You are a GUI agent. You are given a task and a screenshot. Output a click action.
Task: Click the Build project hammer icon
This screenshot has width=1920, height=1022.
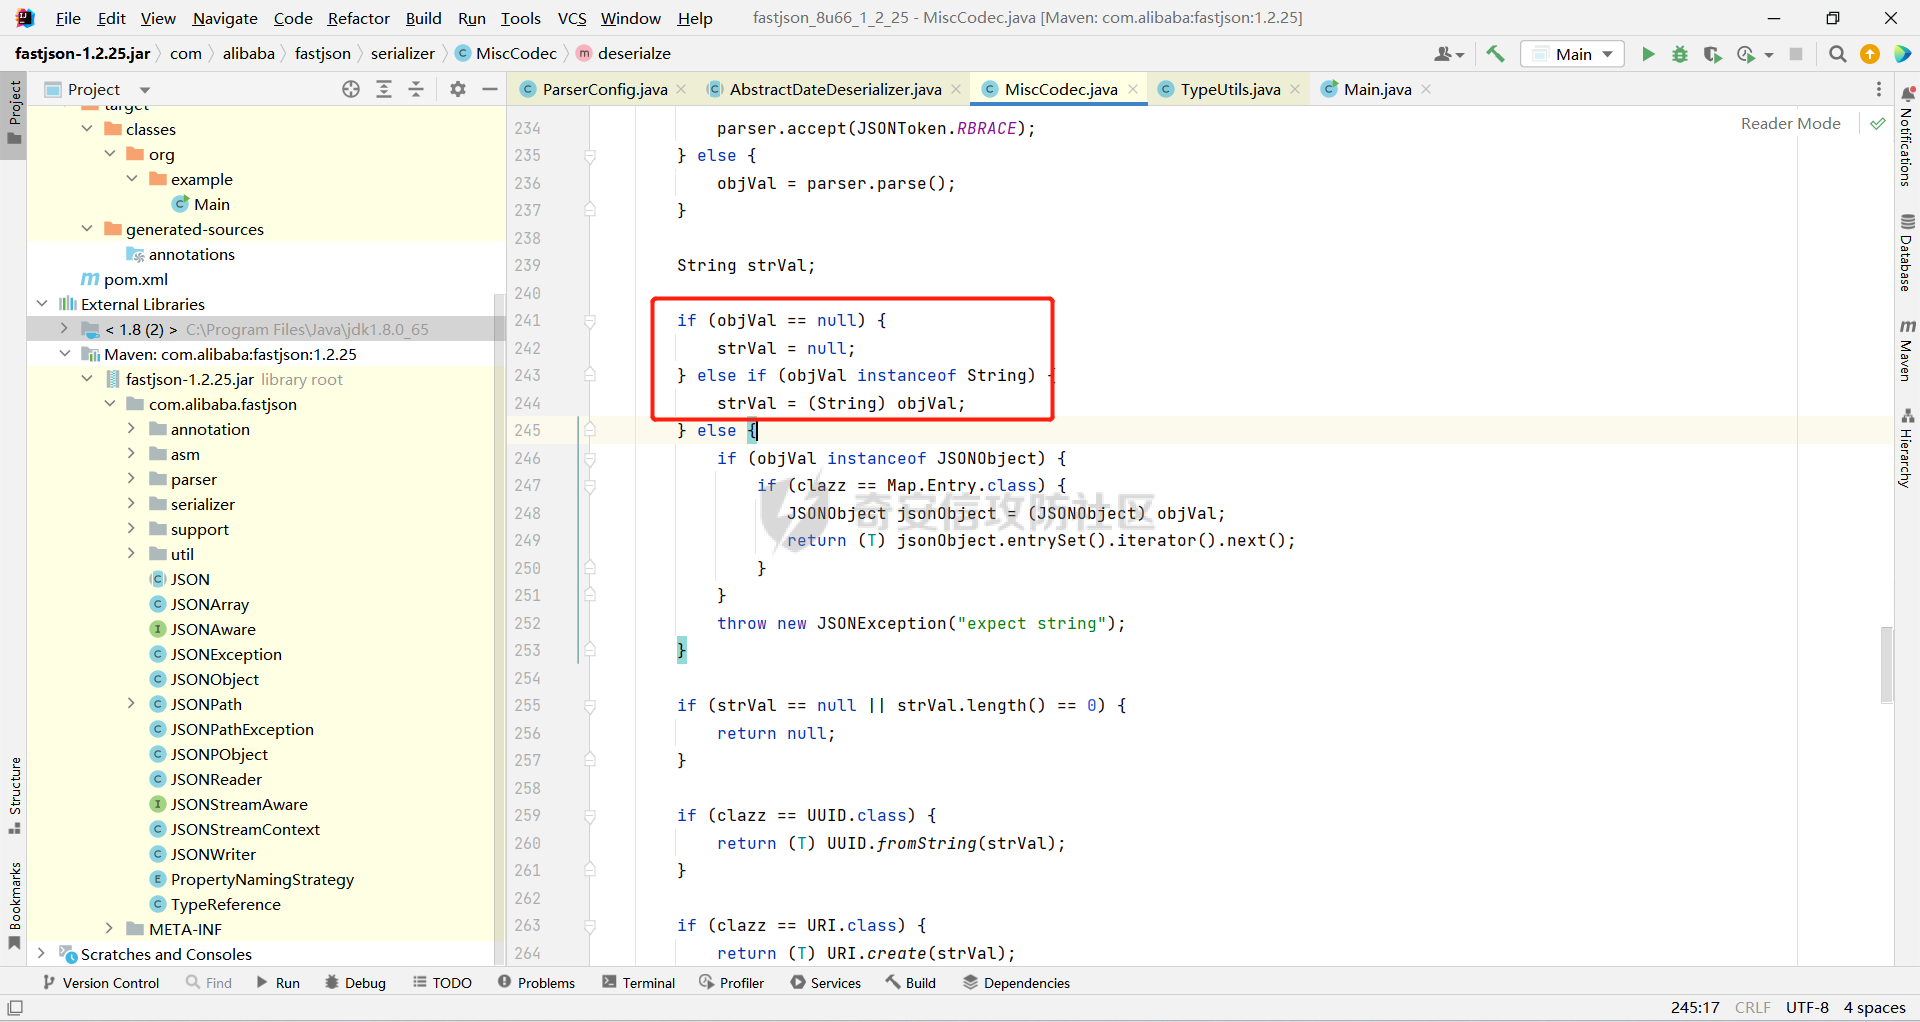1495,54
